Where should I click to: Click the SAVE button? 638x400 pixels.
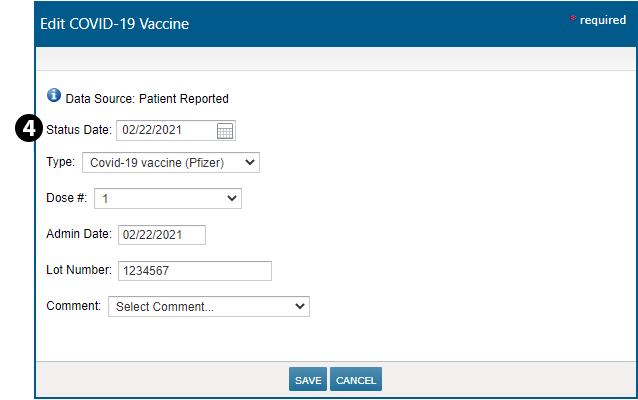[308, 380]
